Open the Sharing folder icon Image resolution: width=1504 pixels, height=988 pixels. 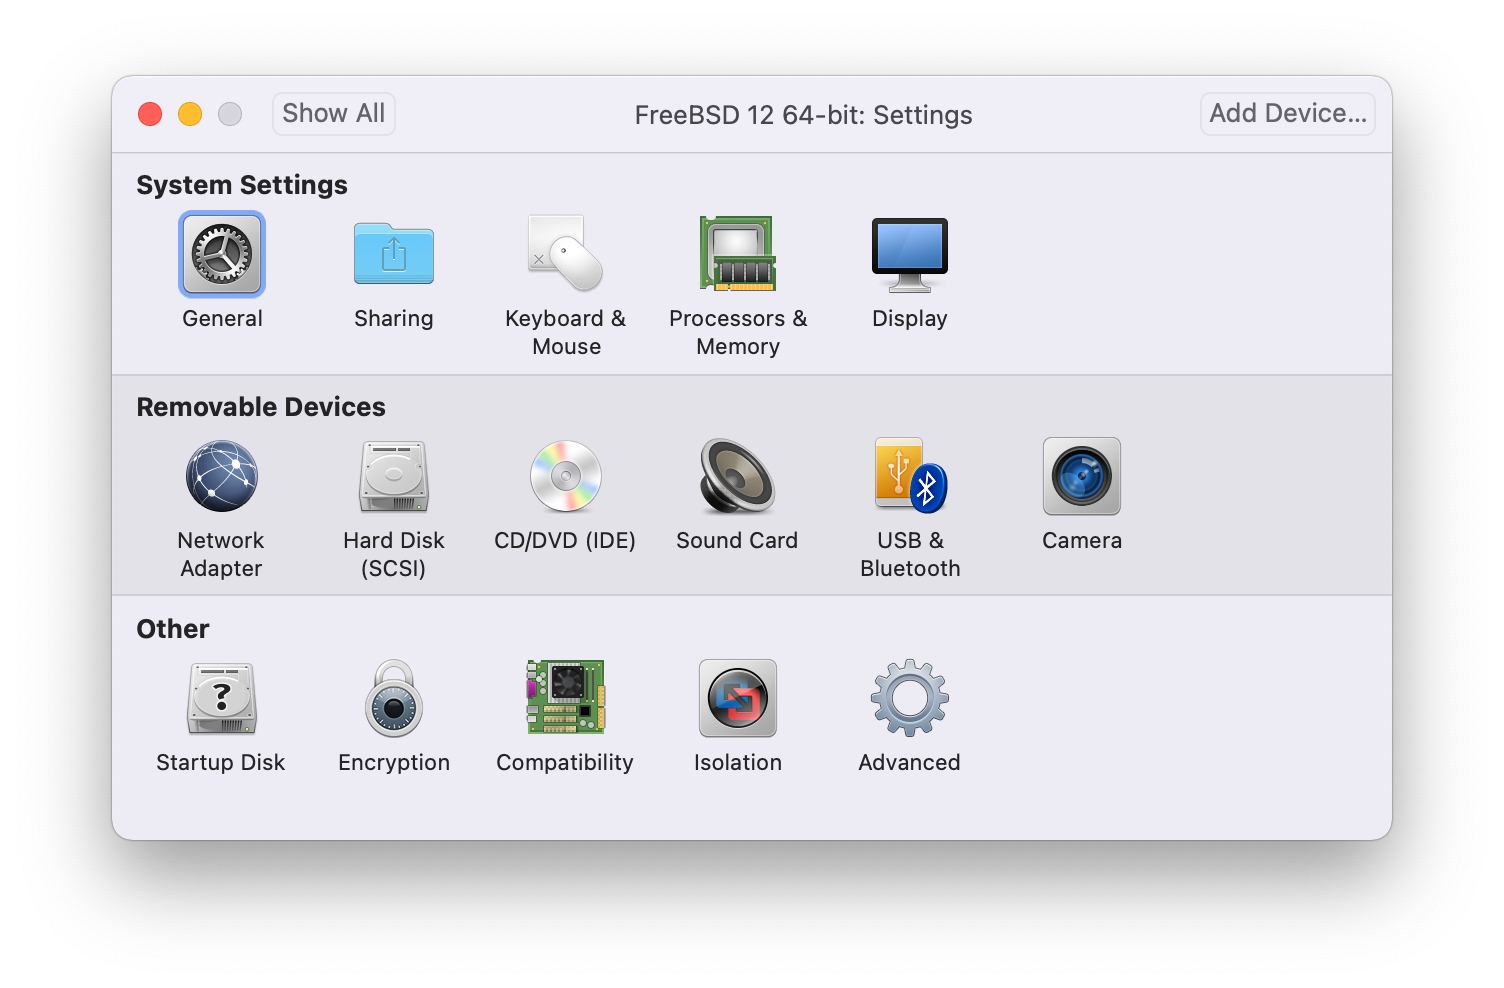click(394, 254)
